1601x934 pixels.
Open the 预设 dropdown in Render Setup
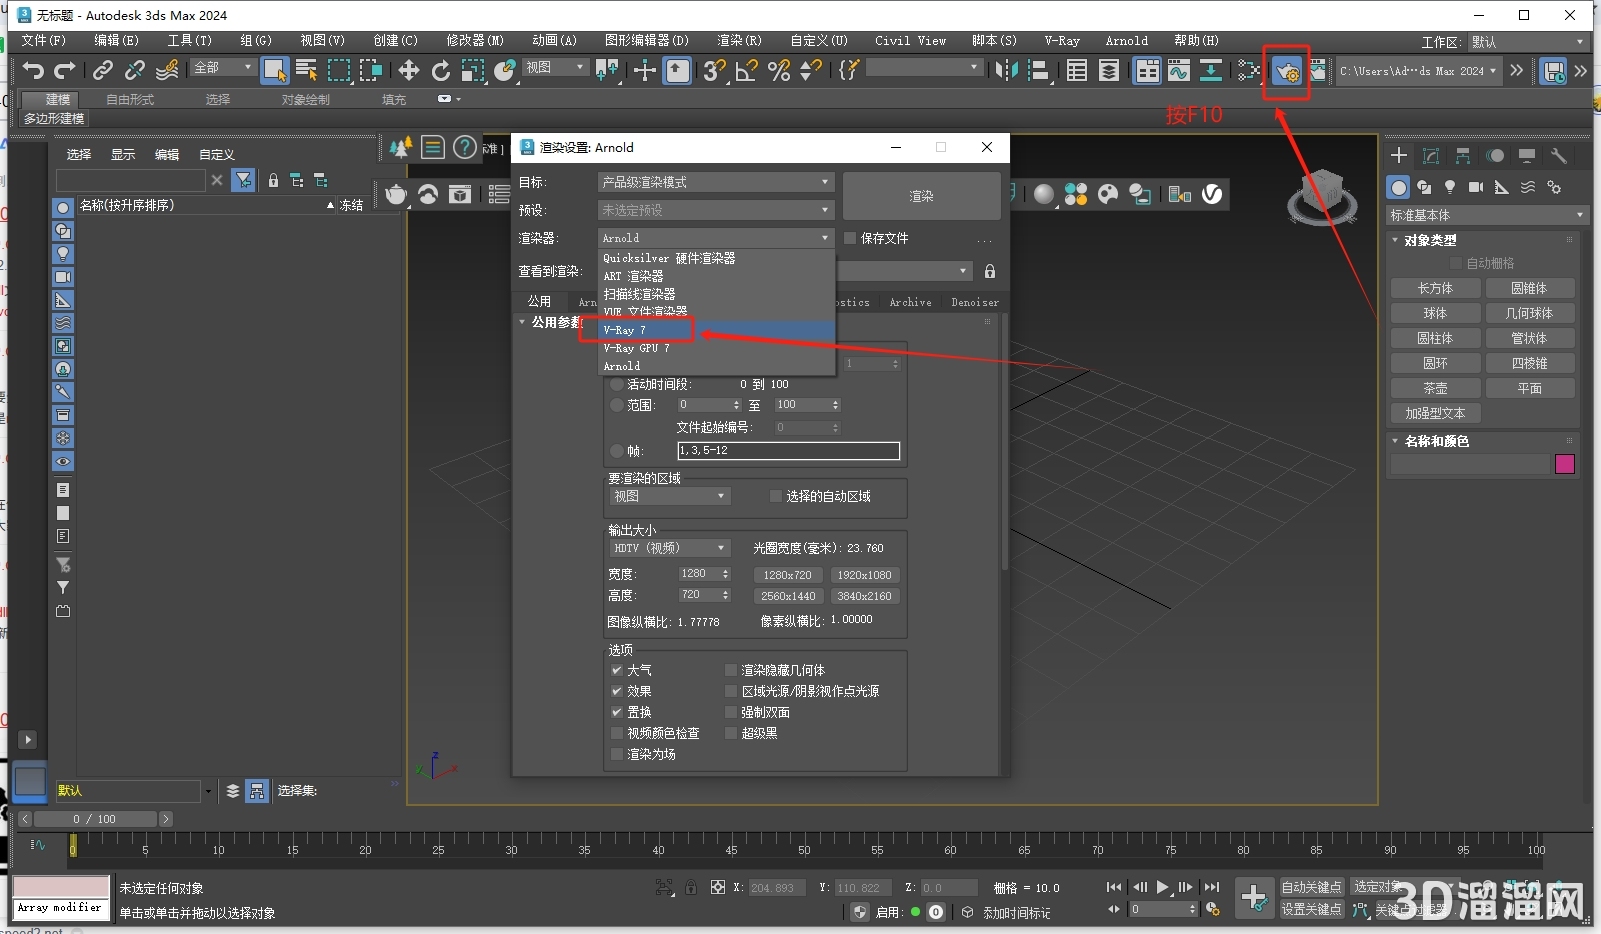715,210
